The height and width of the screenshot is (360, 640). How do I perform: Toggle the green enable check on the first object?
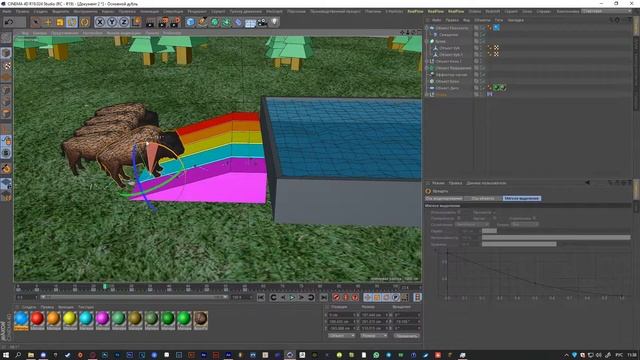click(483, 28)
